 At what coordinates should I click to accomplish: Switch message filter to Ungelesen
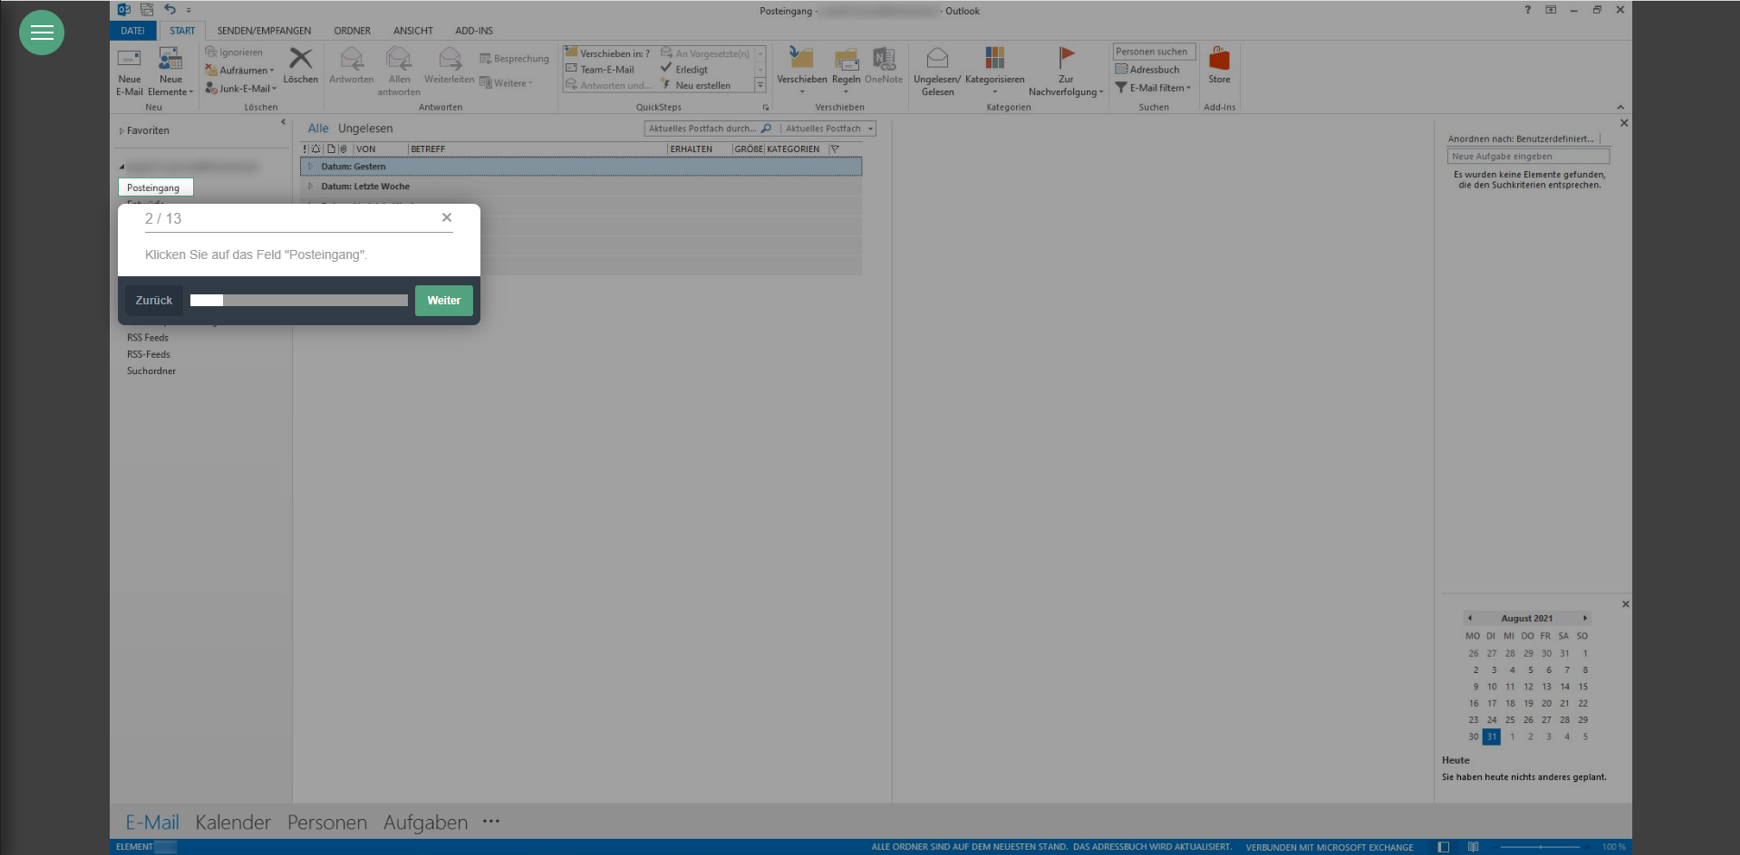pyautogui.click(x=365, y=128)
